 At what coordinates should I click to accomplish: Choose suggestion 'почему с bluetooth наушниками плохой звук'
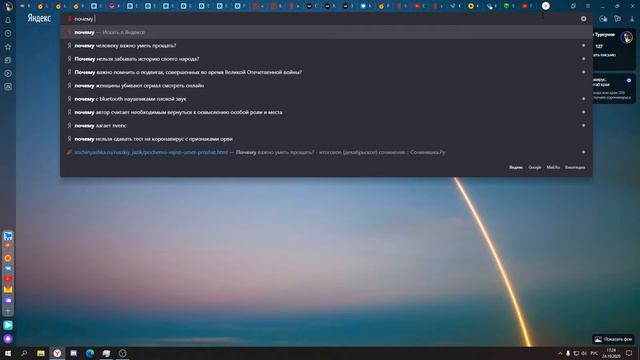click(326, 99)
